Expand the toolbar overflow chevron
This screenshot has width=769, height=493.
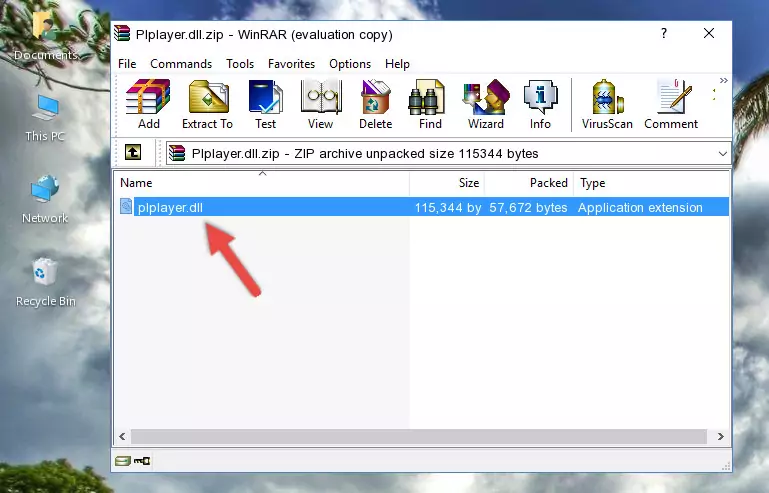[723, 80]
